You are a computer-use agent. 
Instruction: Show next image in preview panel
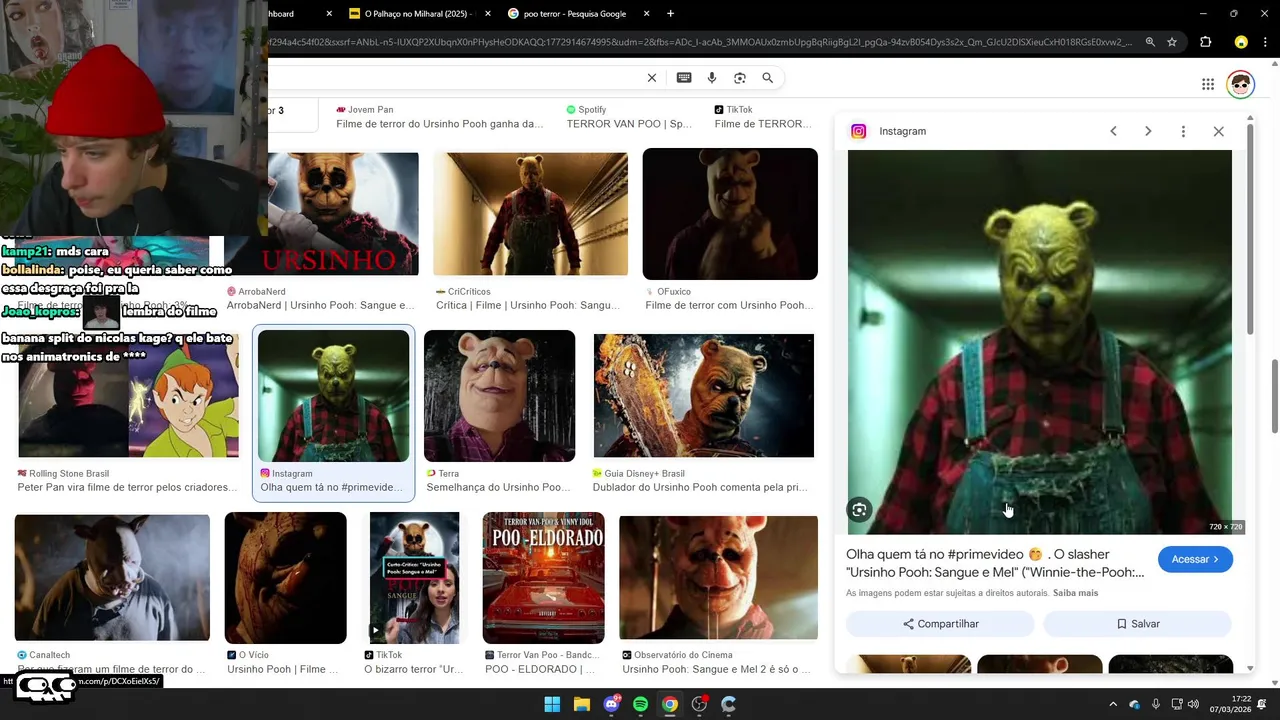[x=1148, y=131]
